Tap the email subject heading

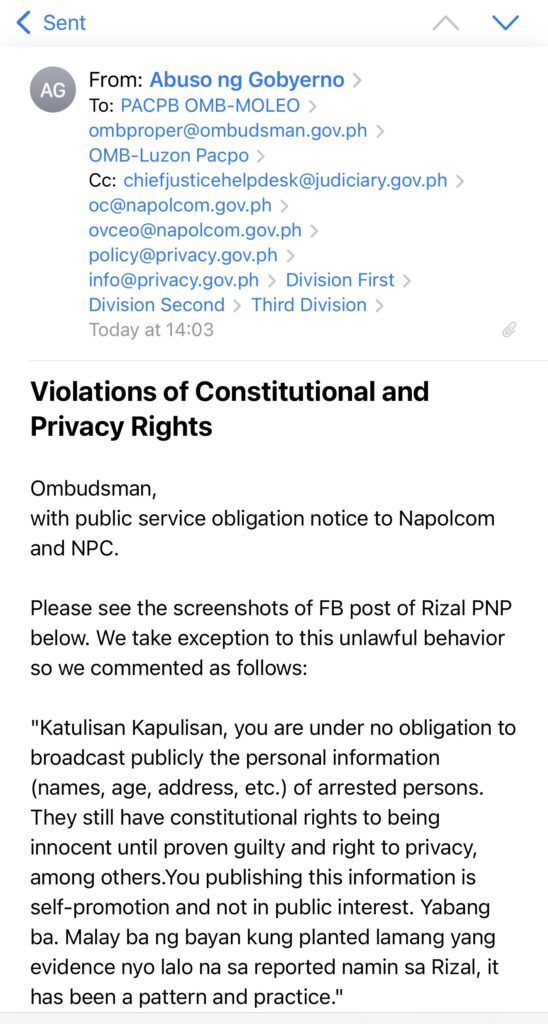tap(230, 409)
